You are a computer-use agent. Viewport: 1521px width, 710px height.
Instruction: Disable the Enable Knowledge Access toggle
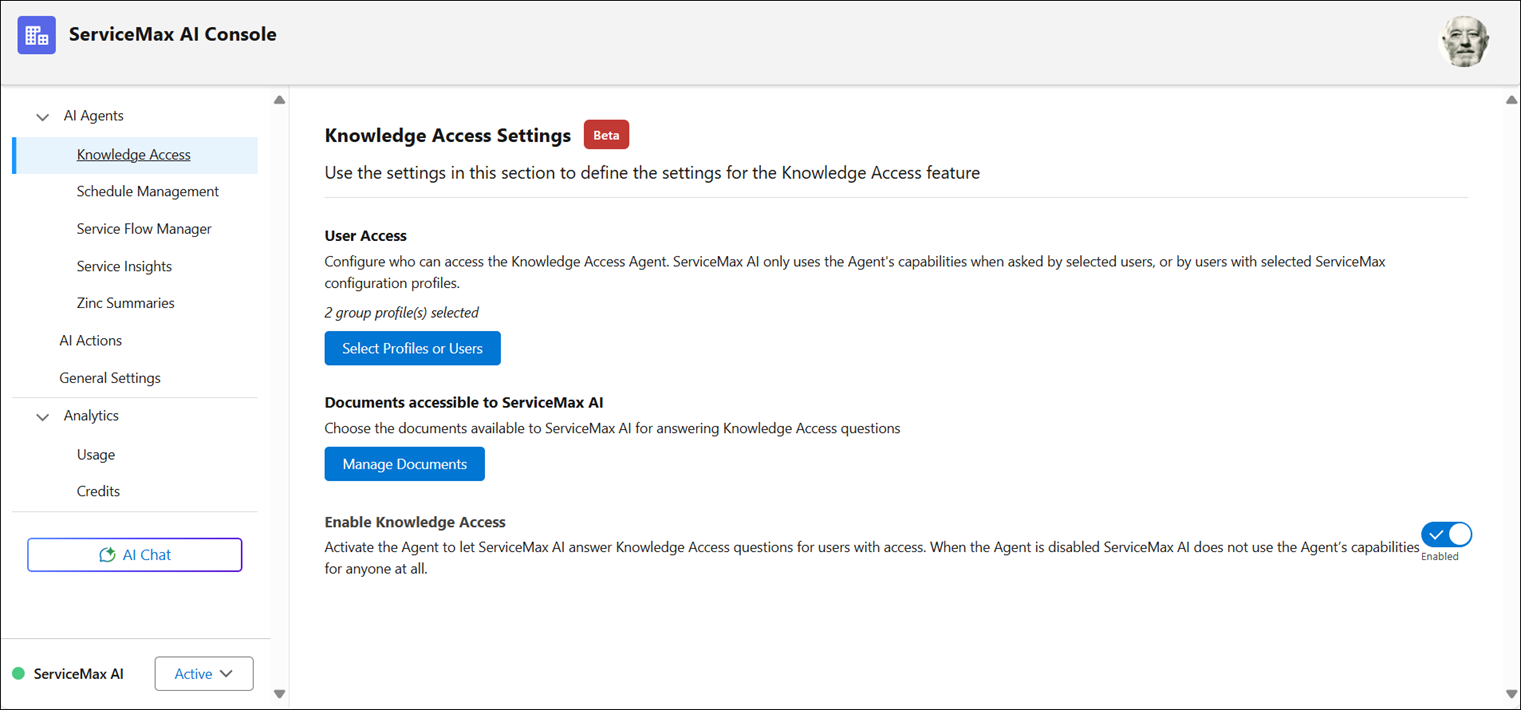click(x=1446, y=535)
